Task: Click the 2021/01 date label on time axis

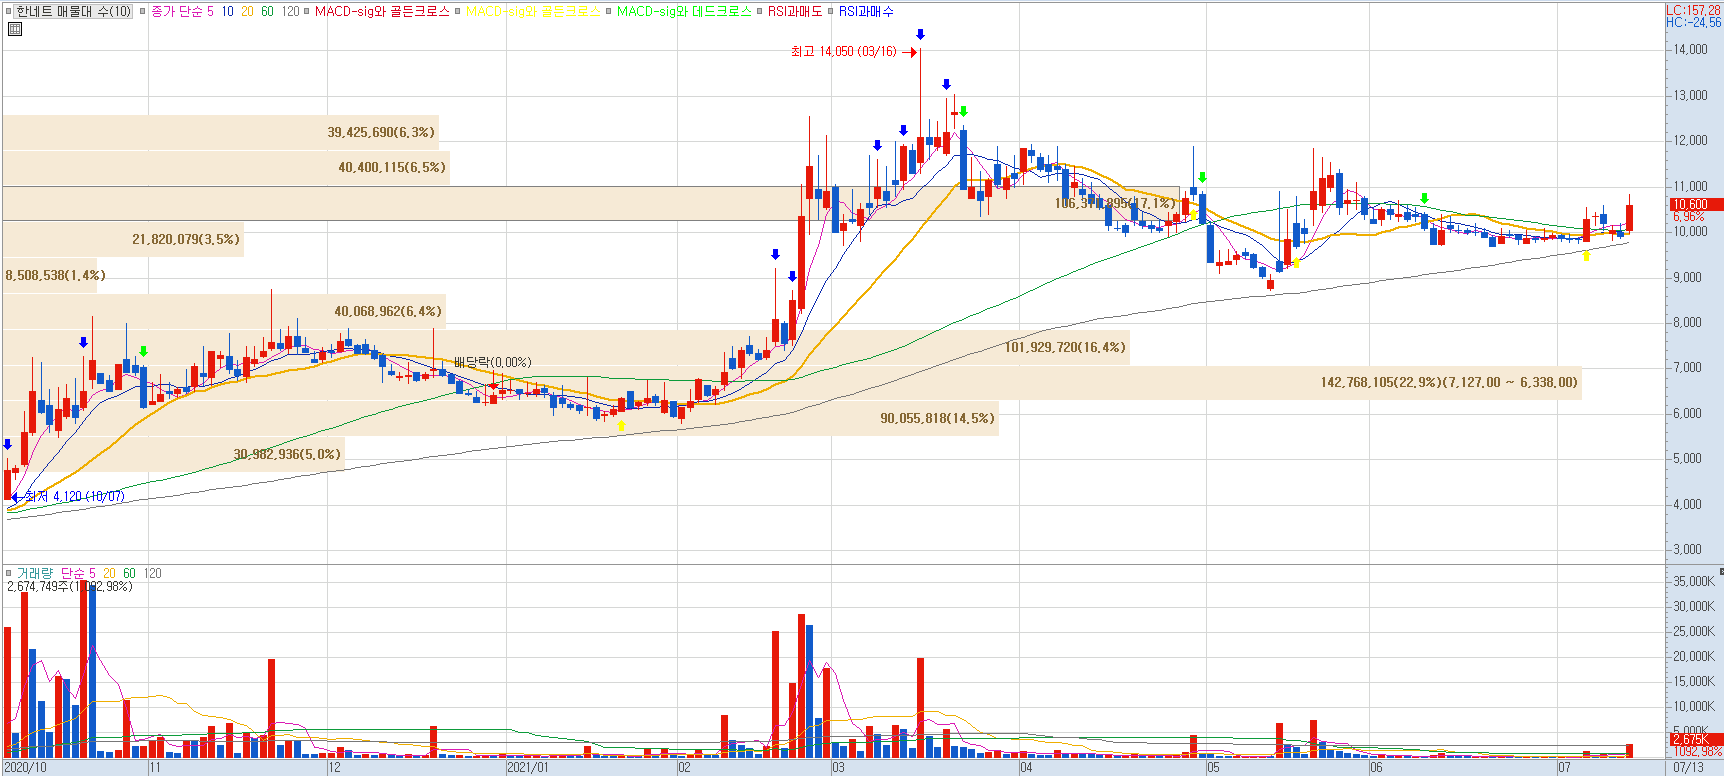Action: click(x=527, y=768)
